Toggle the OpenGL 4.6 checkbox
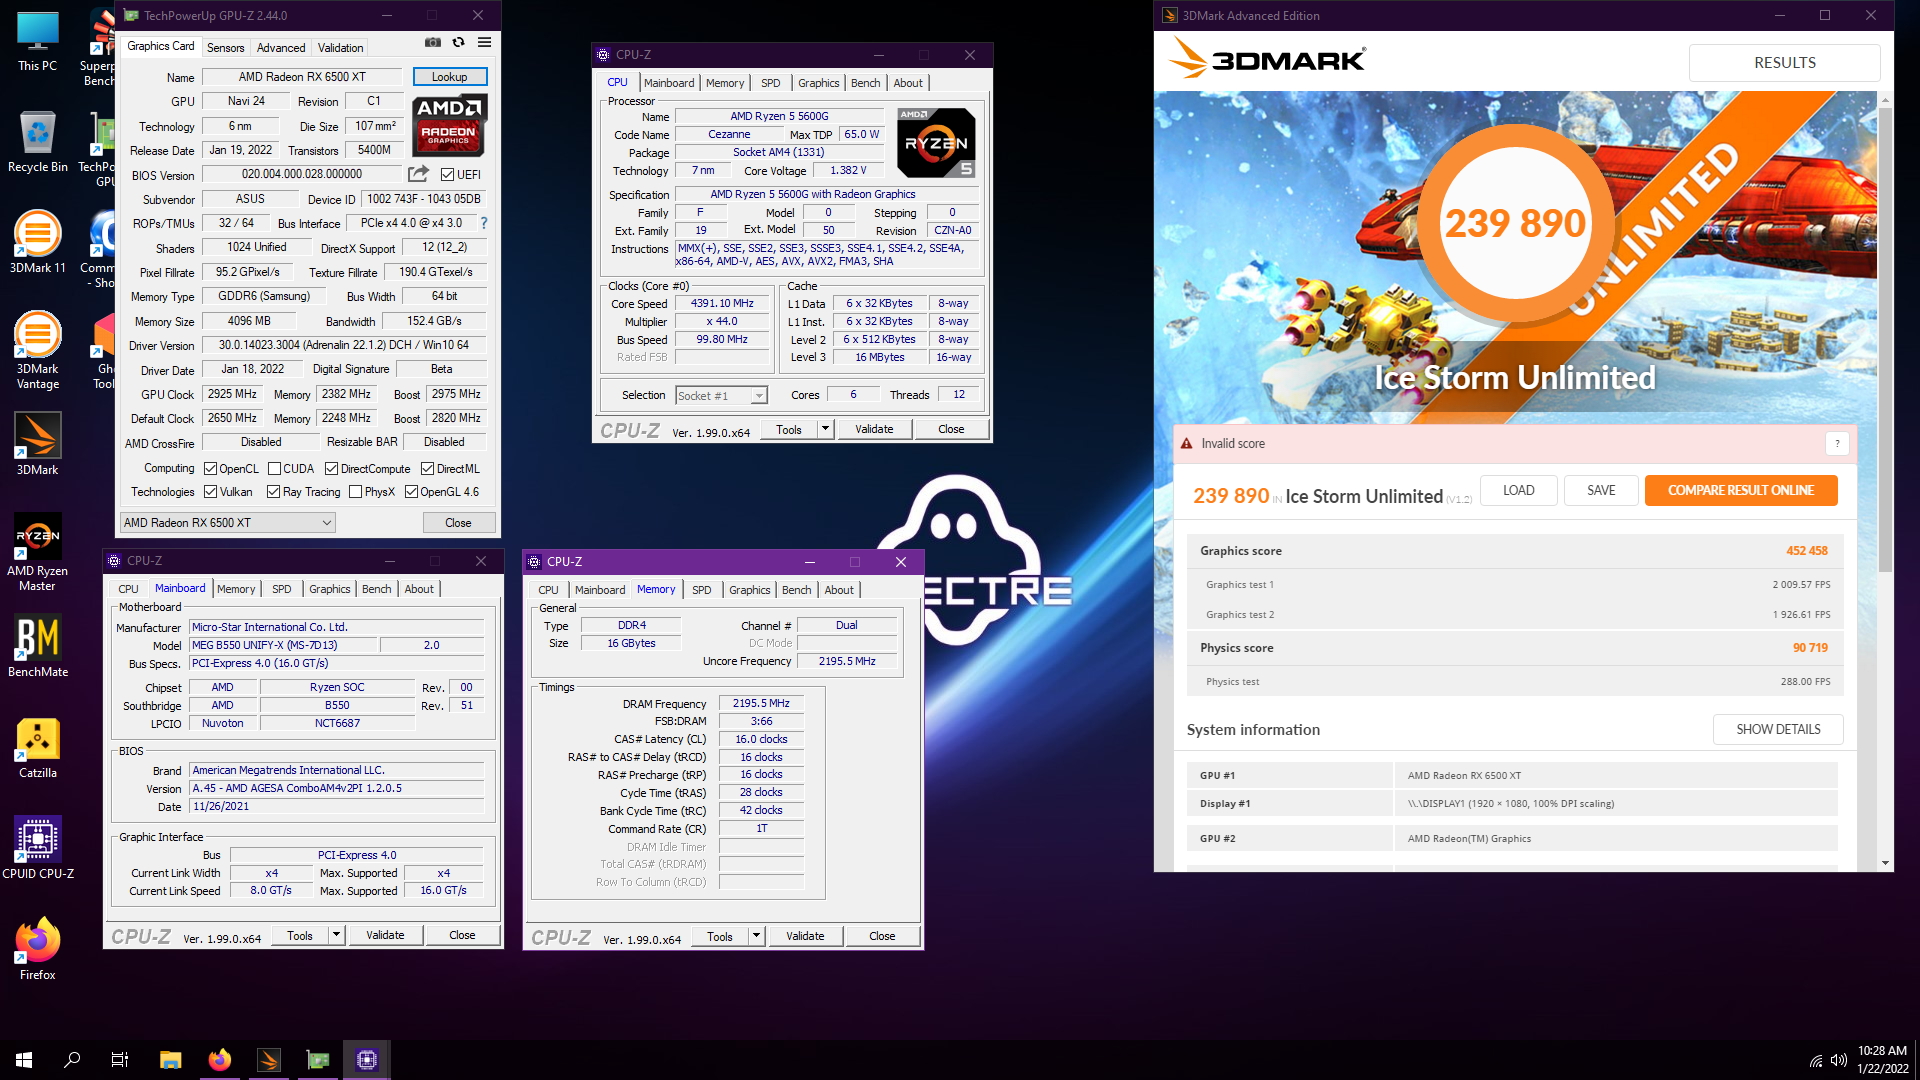The width and height of the screenshot is (1920, 1080). pos(411,492)
